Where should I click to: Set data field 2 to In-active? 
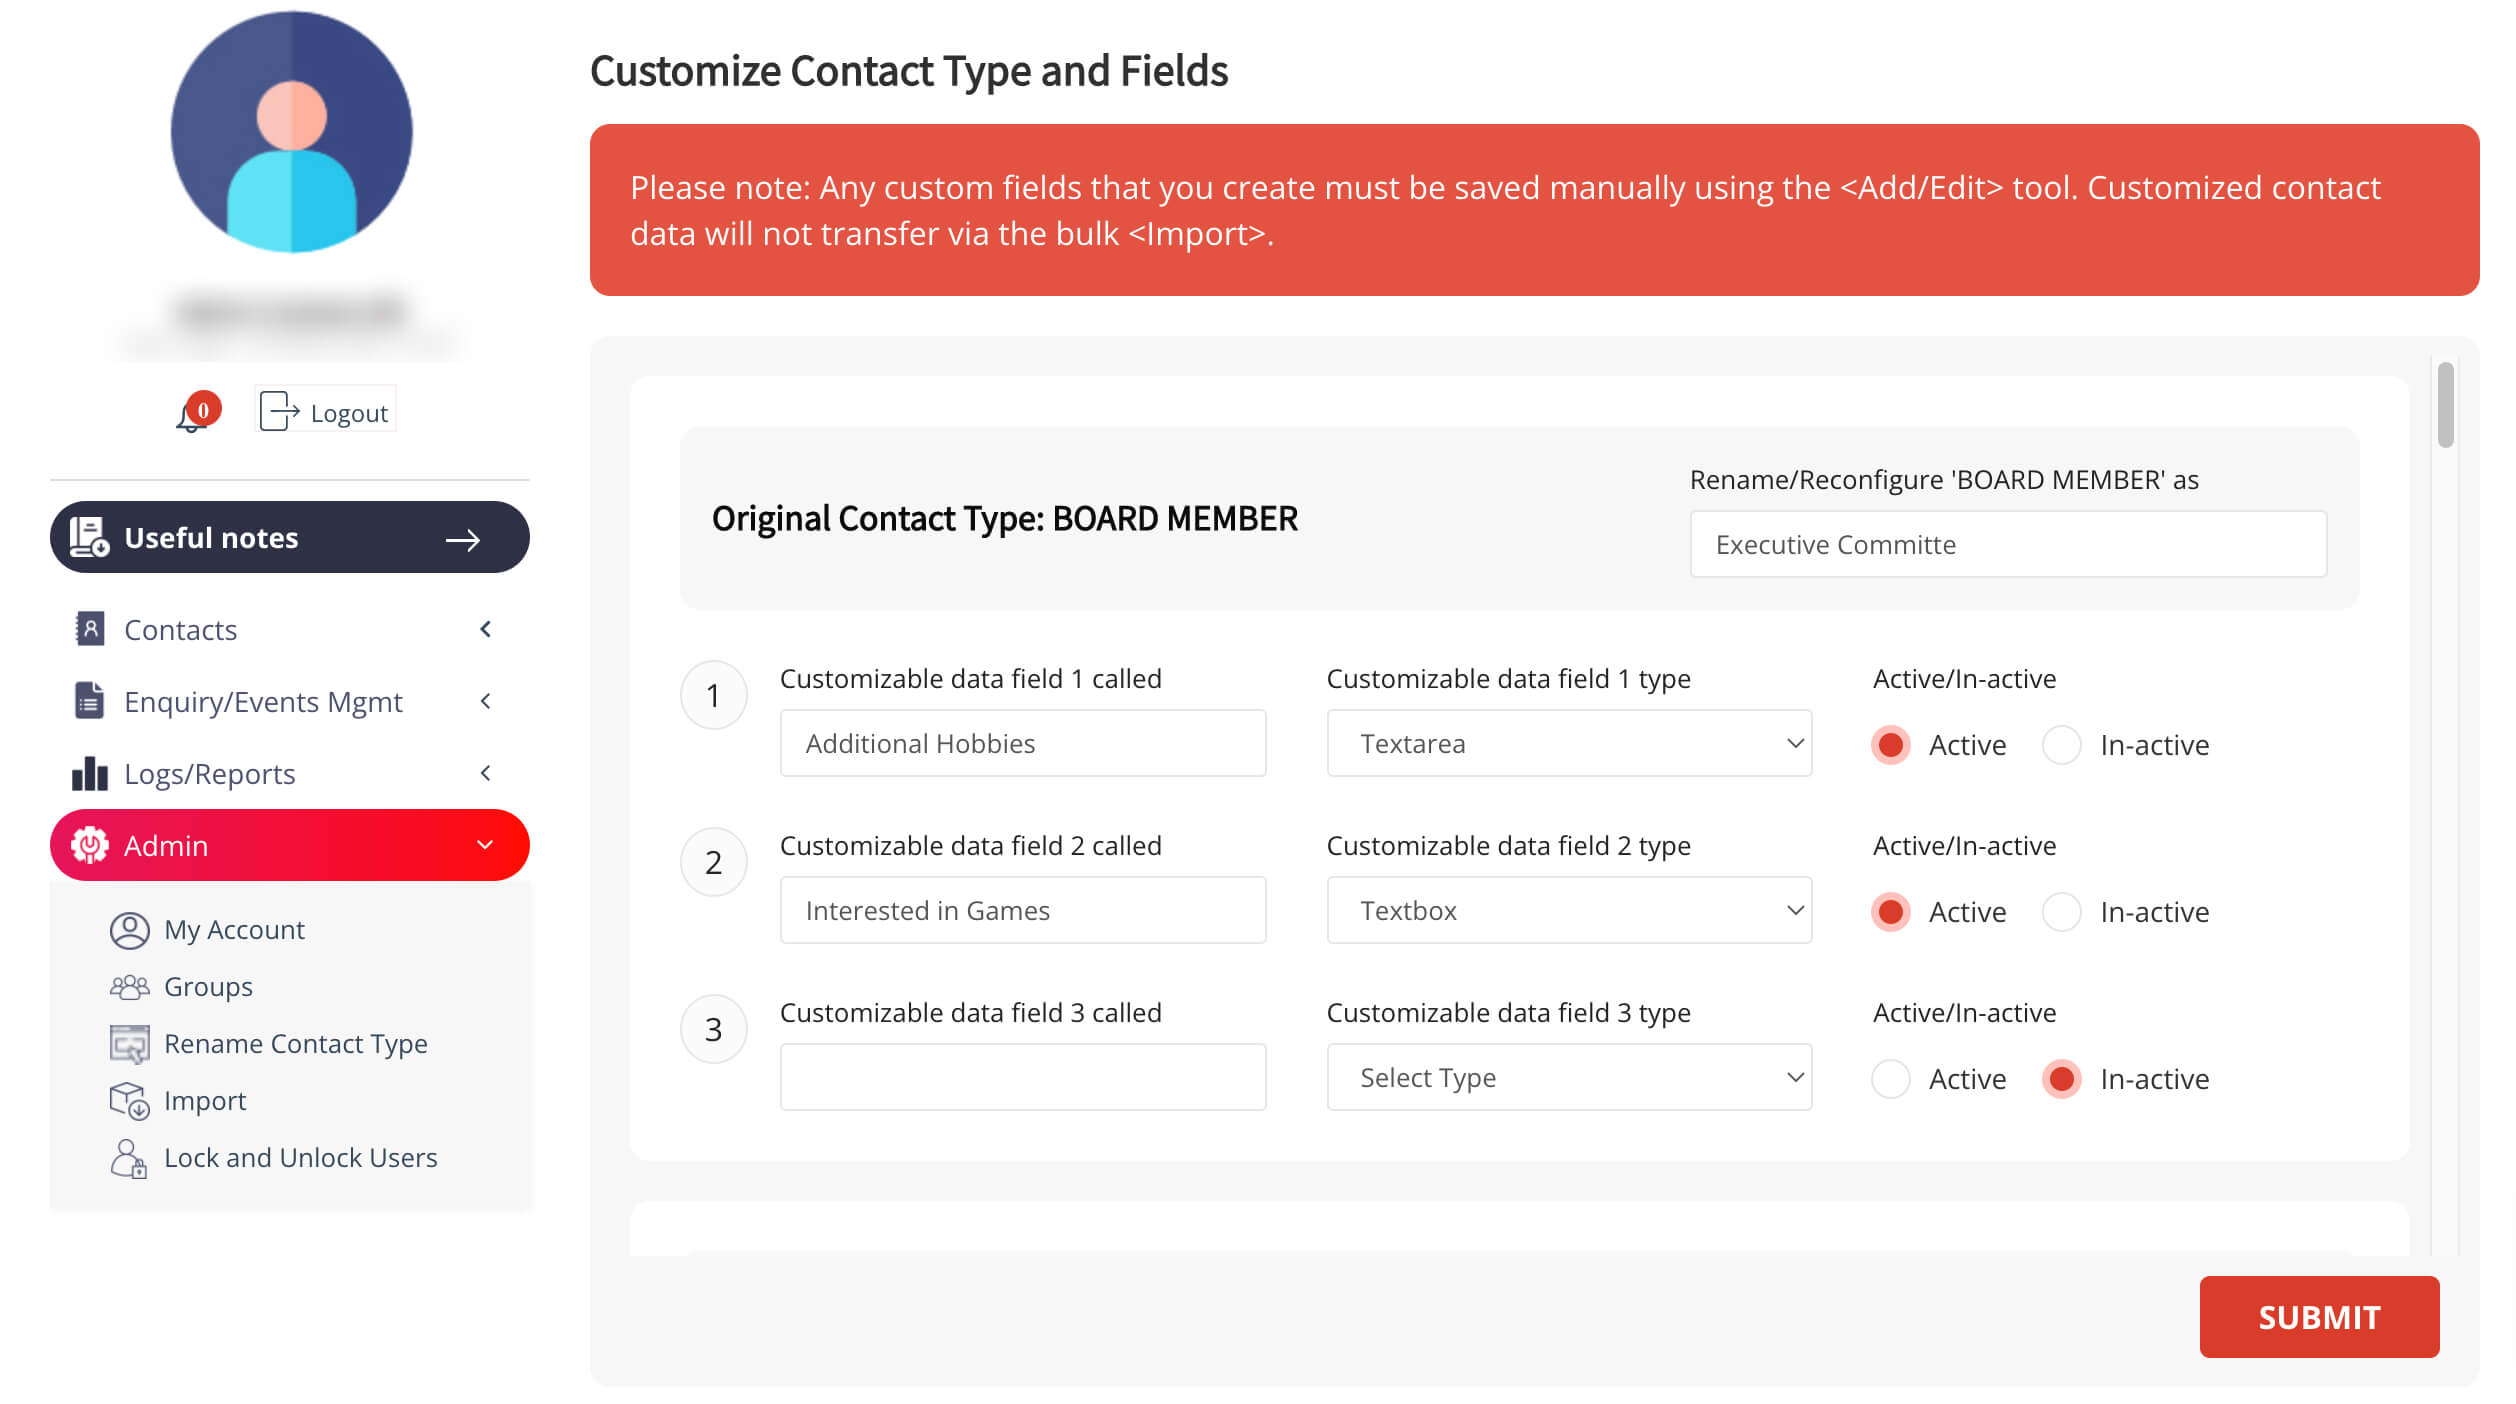2061,911
